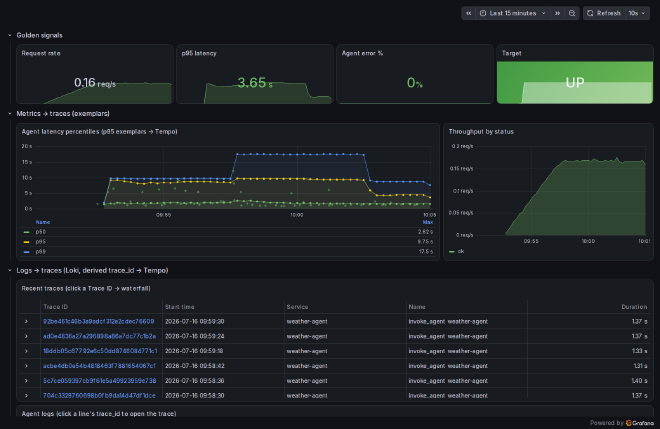The image size is (660, 429).
Task: Click the yellow p95 legend color swatch
Action: pyautogui.click(x=27, y=242)
